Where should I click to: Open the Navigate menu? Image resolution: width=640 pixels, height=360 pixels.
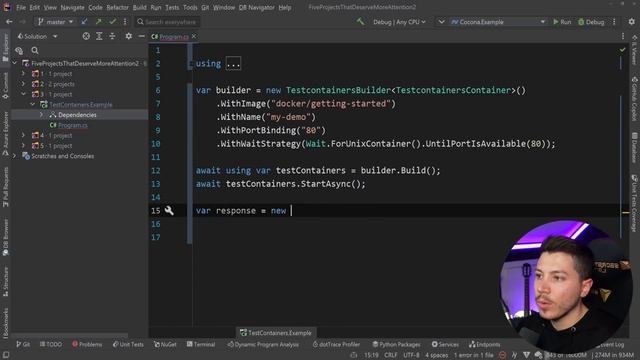click(x=72, y=7)
